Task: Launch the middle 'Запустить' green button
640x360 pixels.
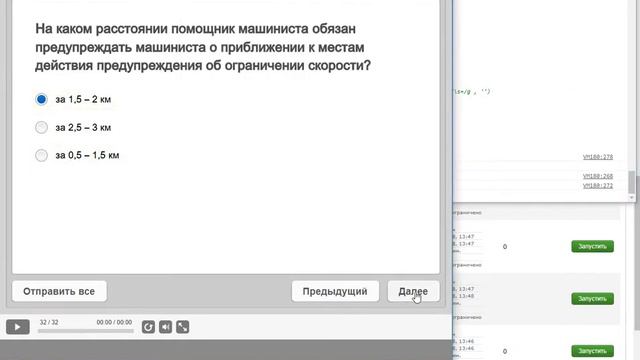Action: [592, 298]
